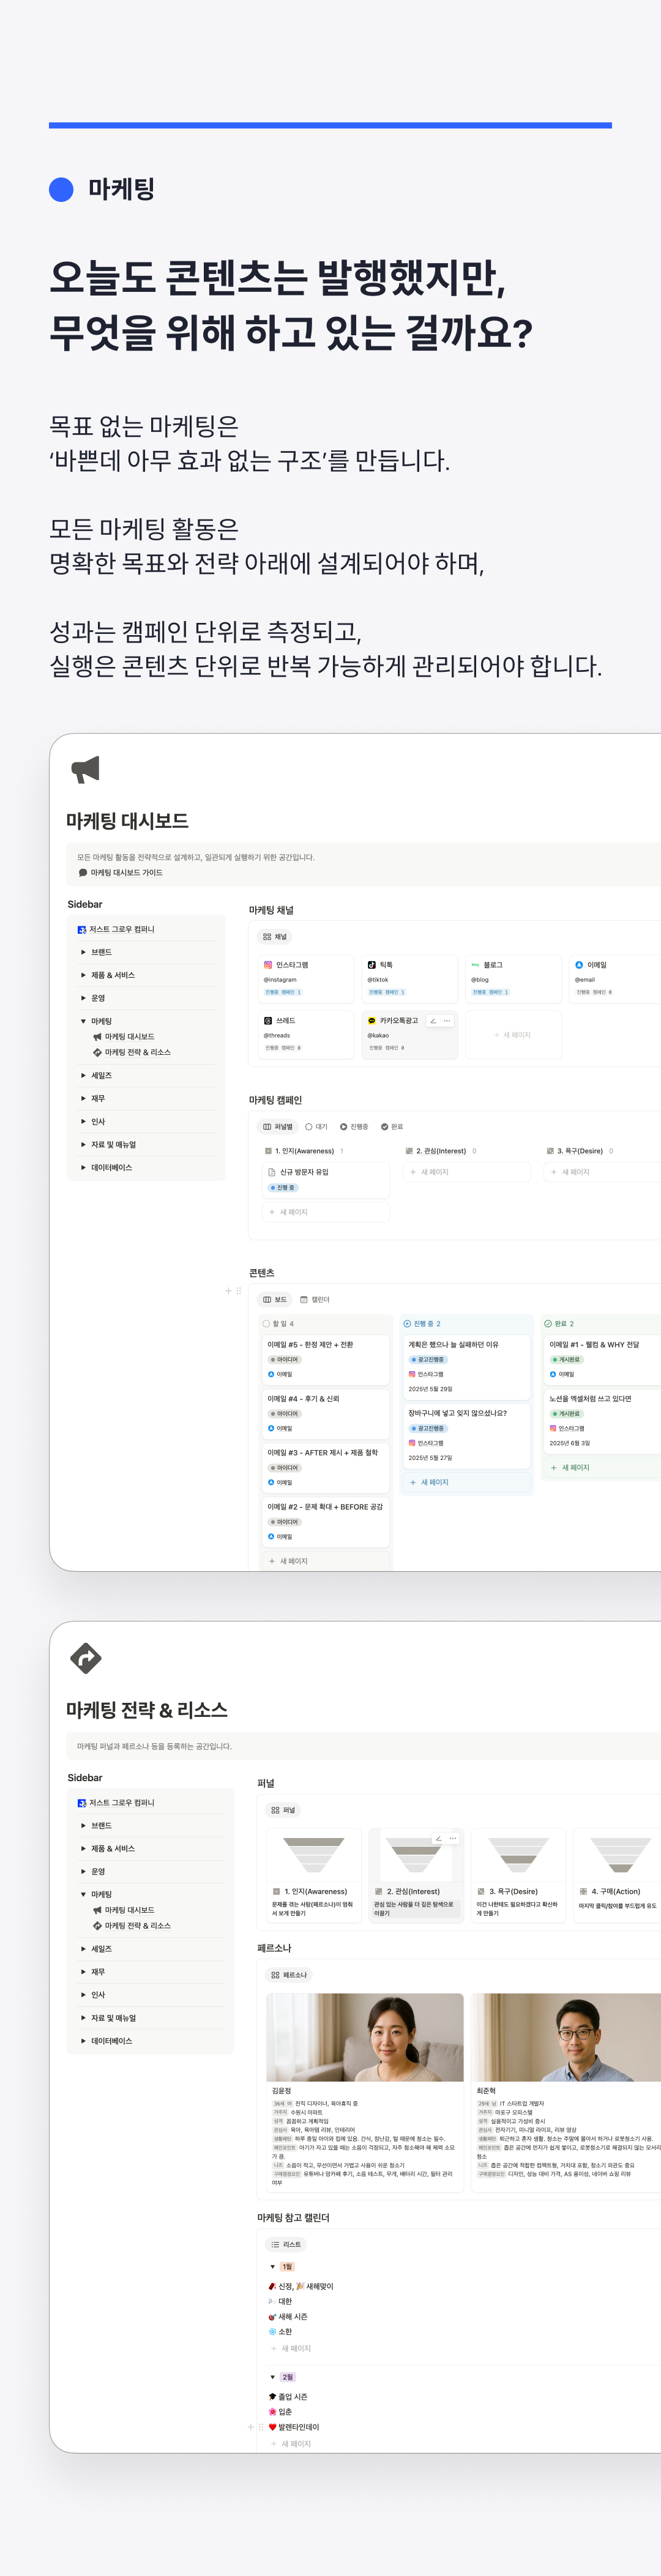661x2576 pixels.
Task: Click the plus icon left of 콘텐츠 board
Action: (228, 1291)
